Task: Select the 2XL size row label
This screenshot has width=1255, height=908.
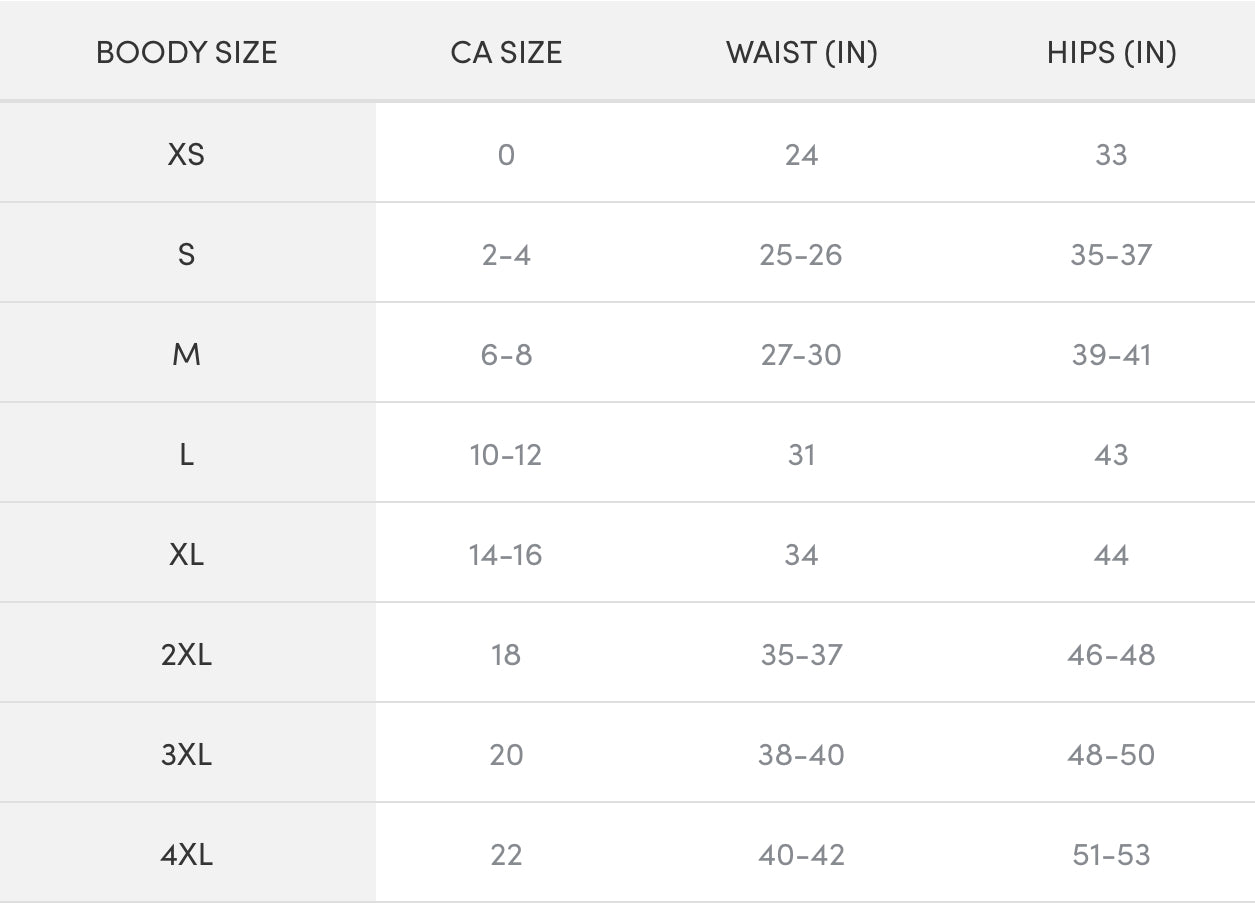Action: pos(187,655)
